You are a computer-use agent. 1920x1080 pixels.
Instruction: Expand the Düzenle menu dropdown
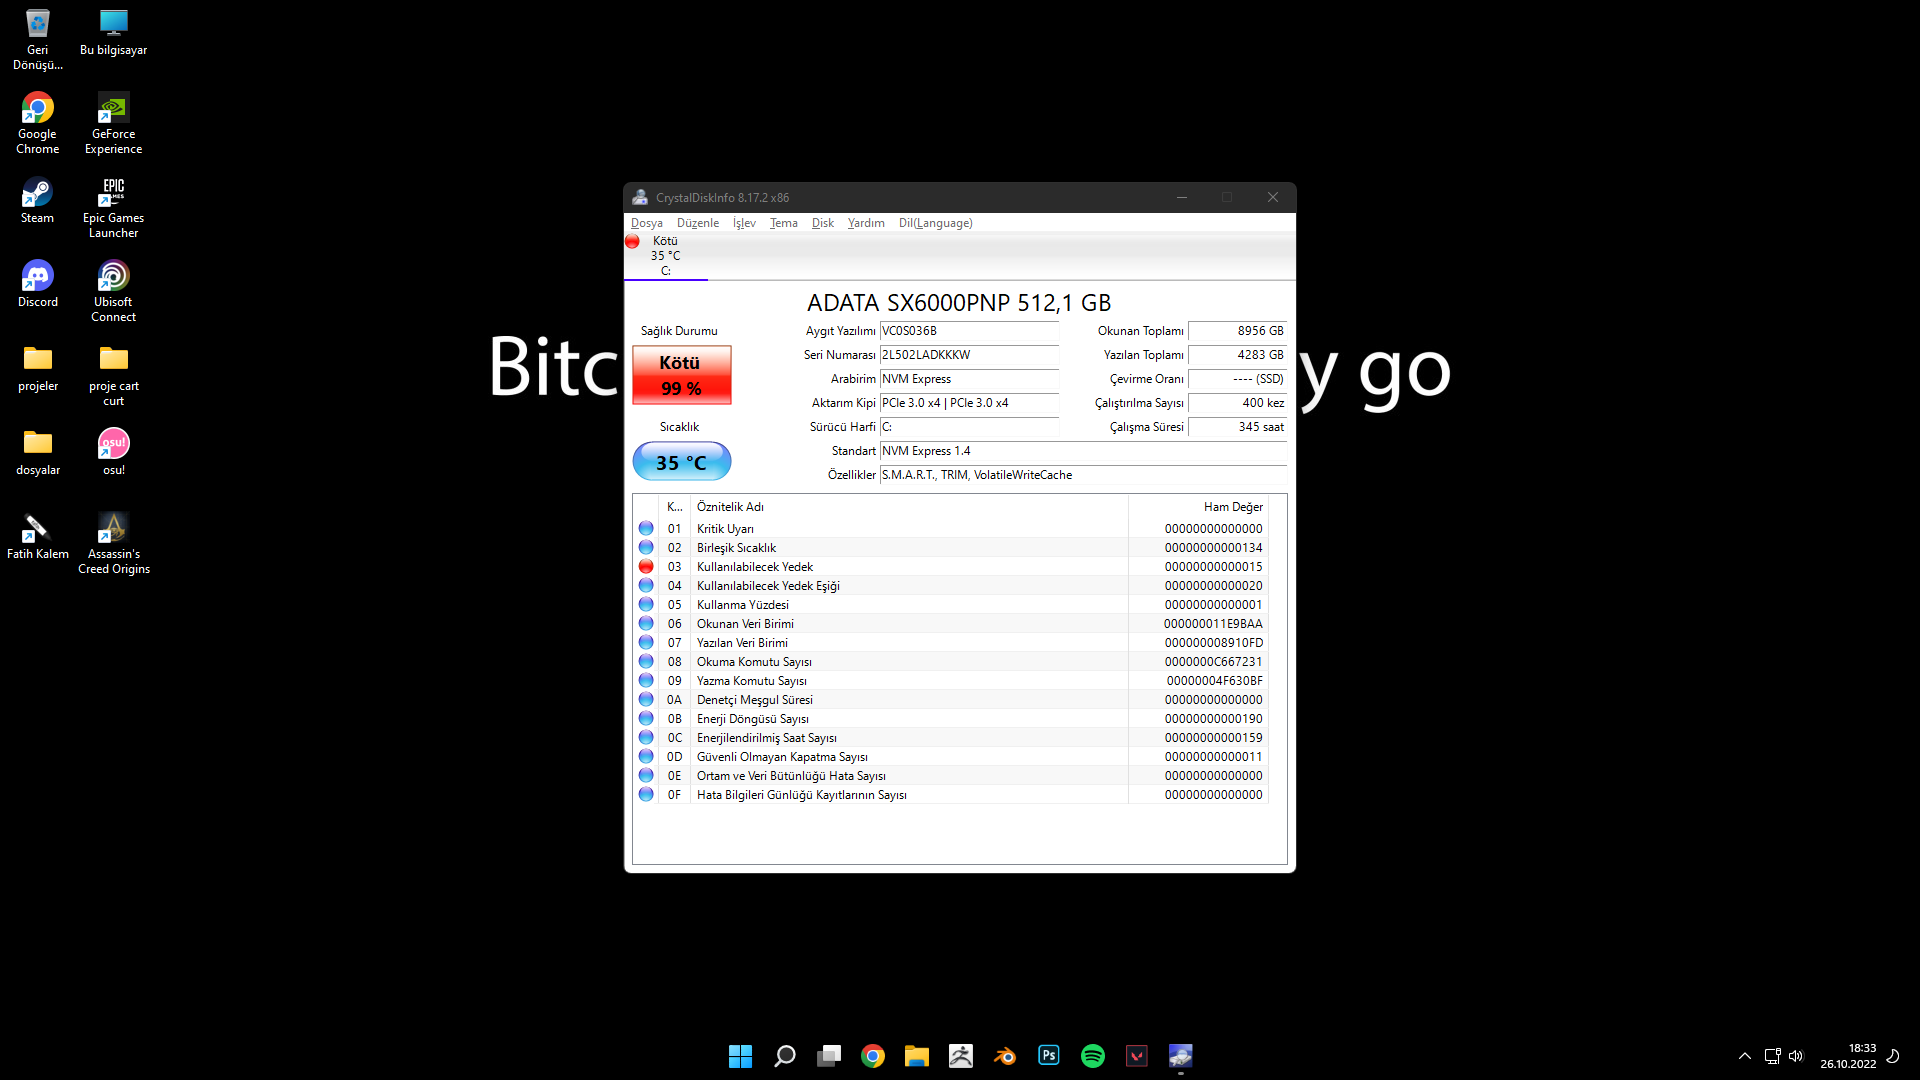tap(696, 222)
